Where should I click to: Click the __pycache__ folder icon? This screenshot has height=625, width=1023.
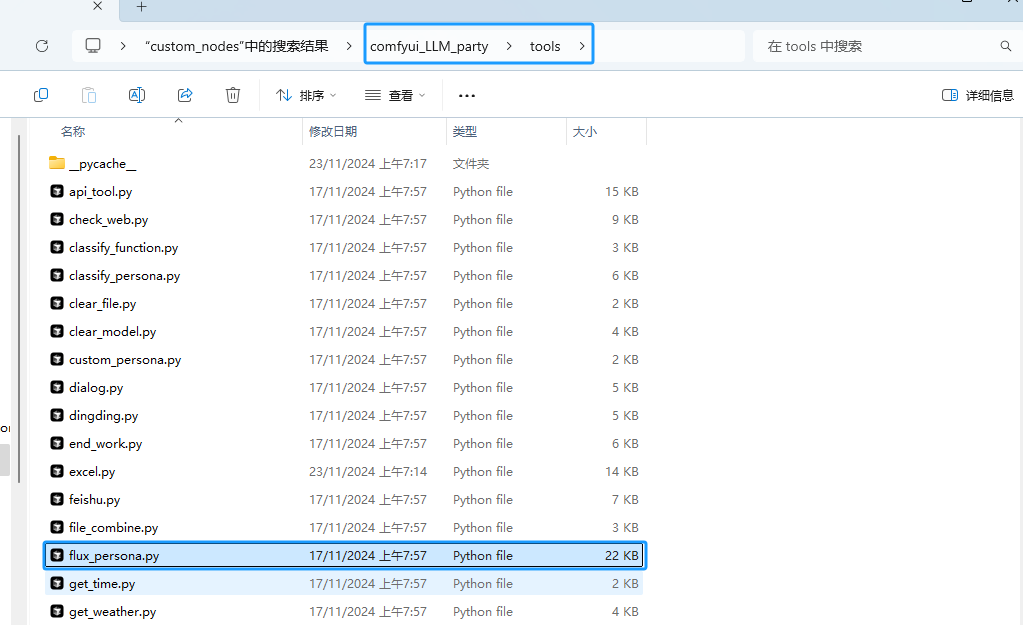[x=57, y=163]
